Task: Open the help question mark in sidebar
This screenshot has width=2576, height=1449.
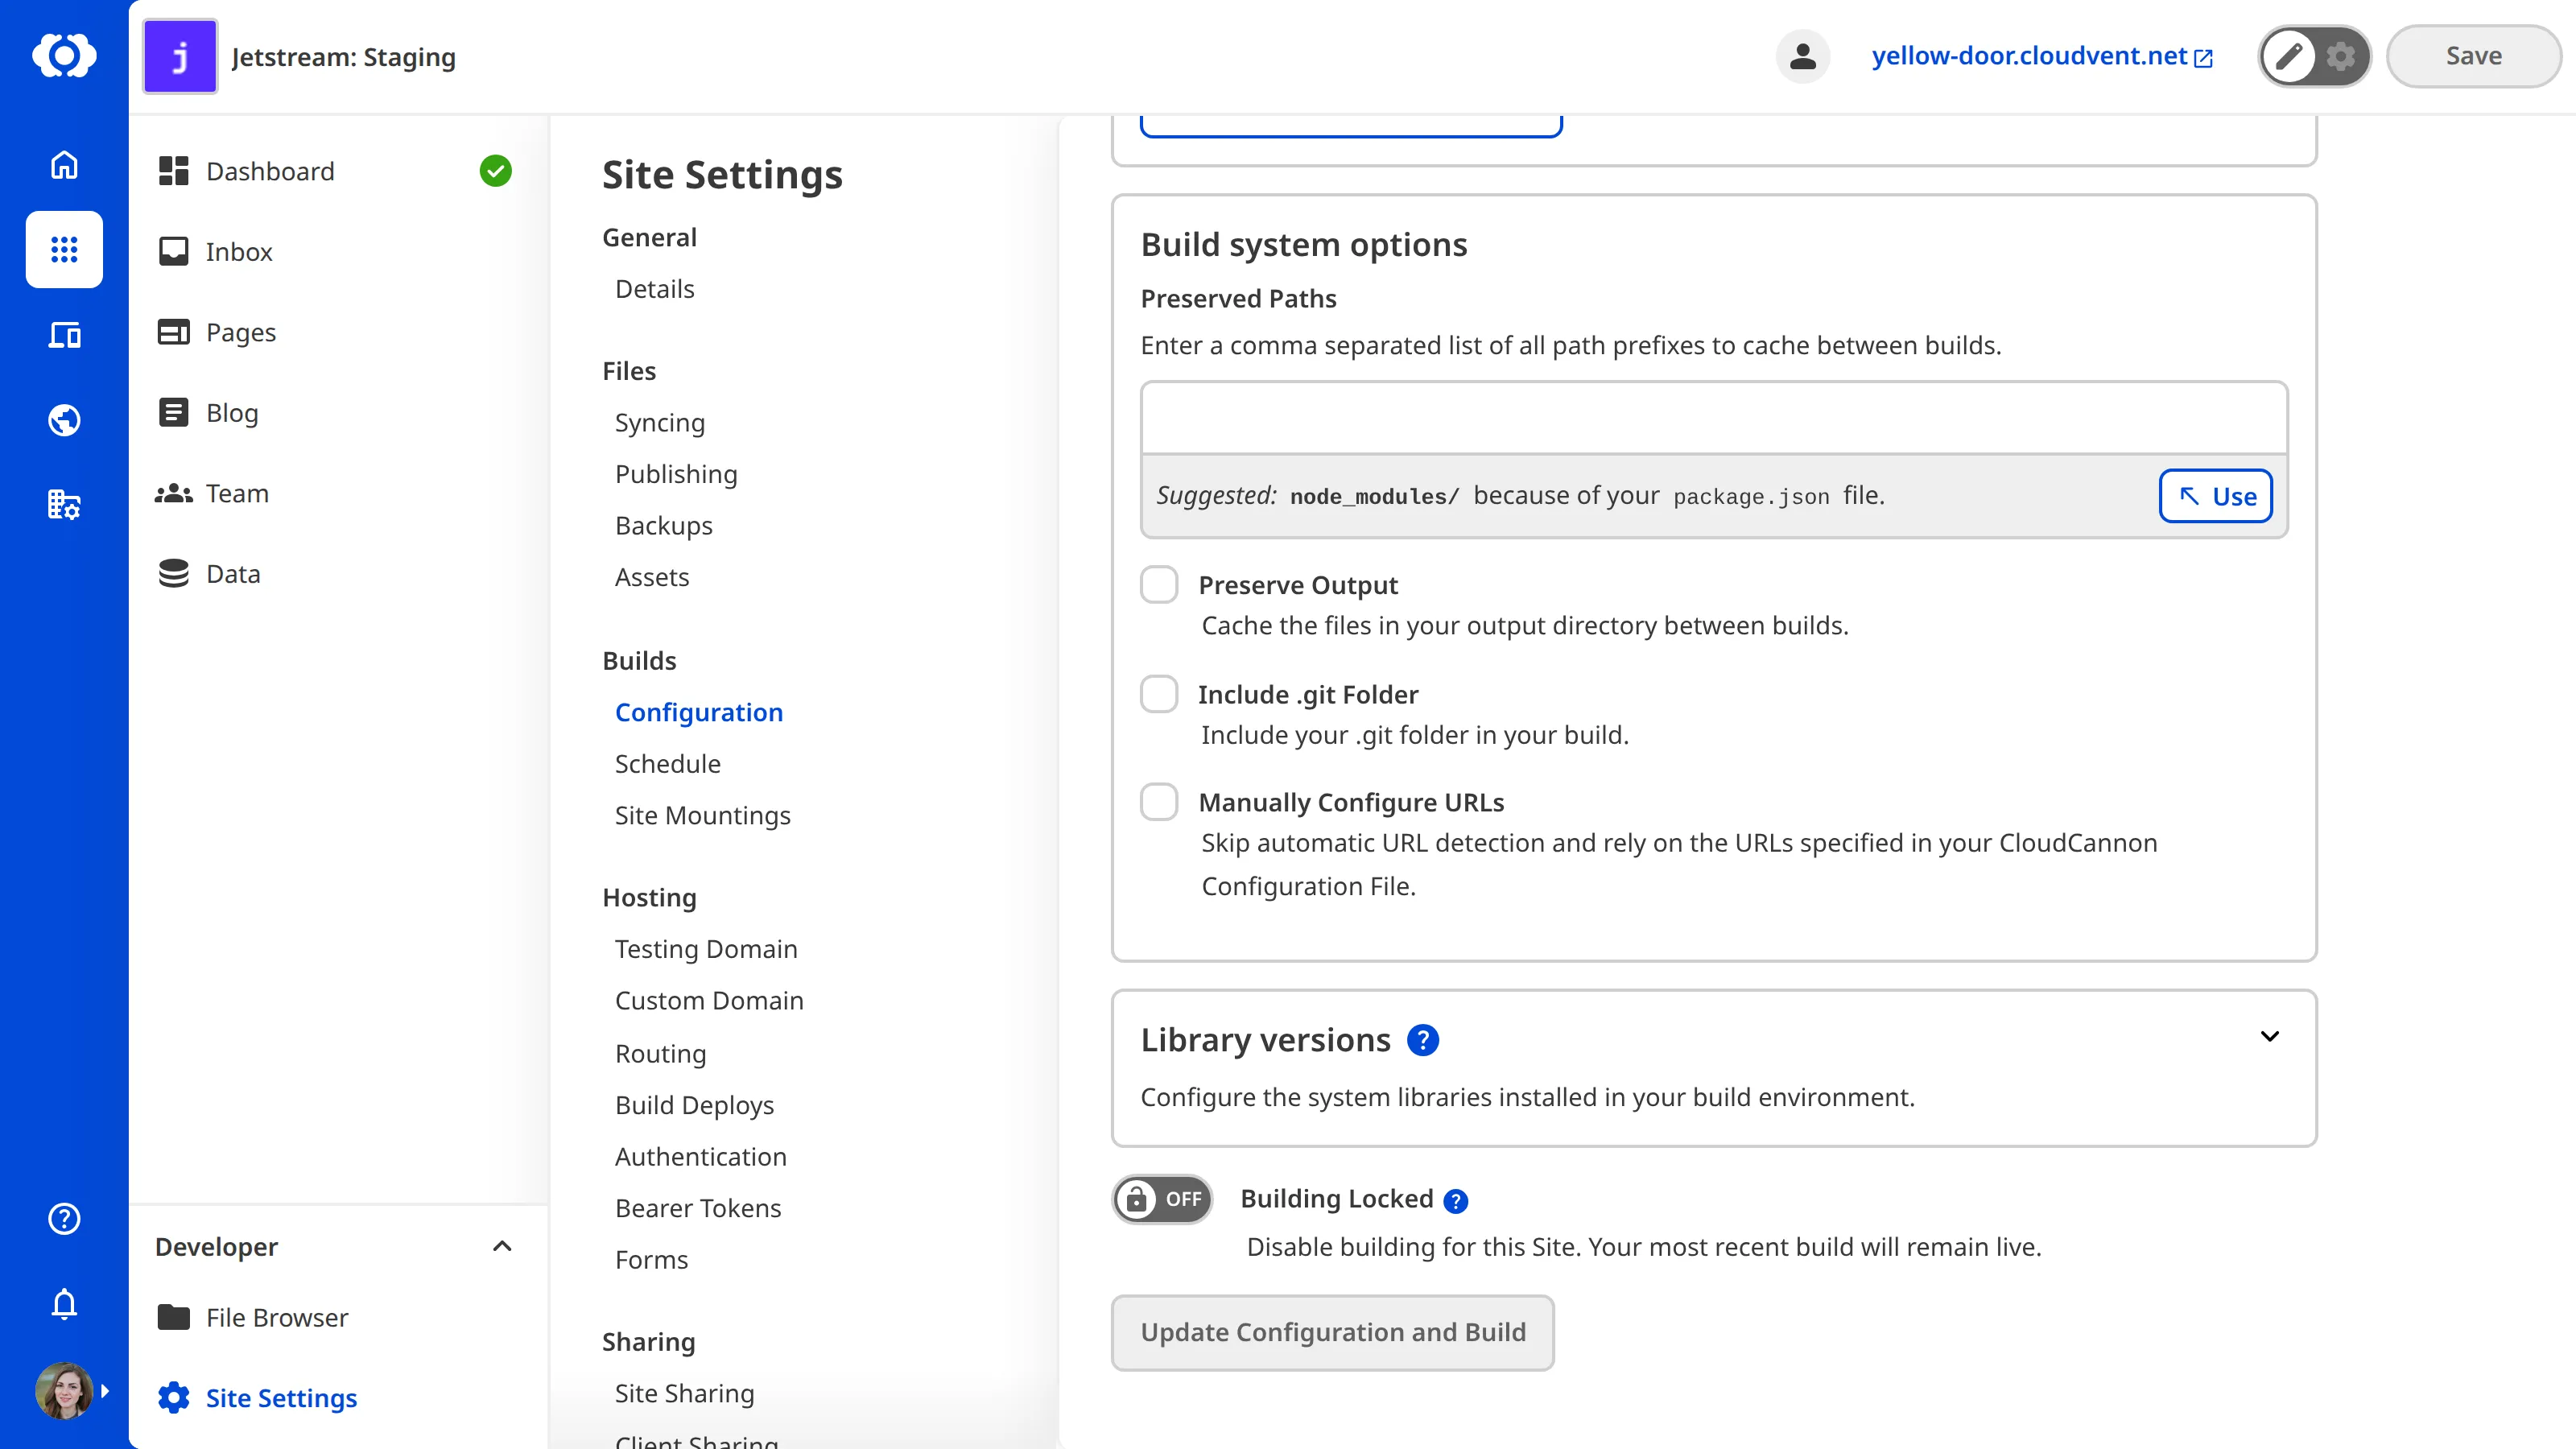Action: (x=64, y=1219)
